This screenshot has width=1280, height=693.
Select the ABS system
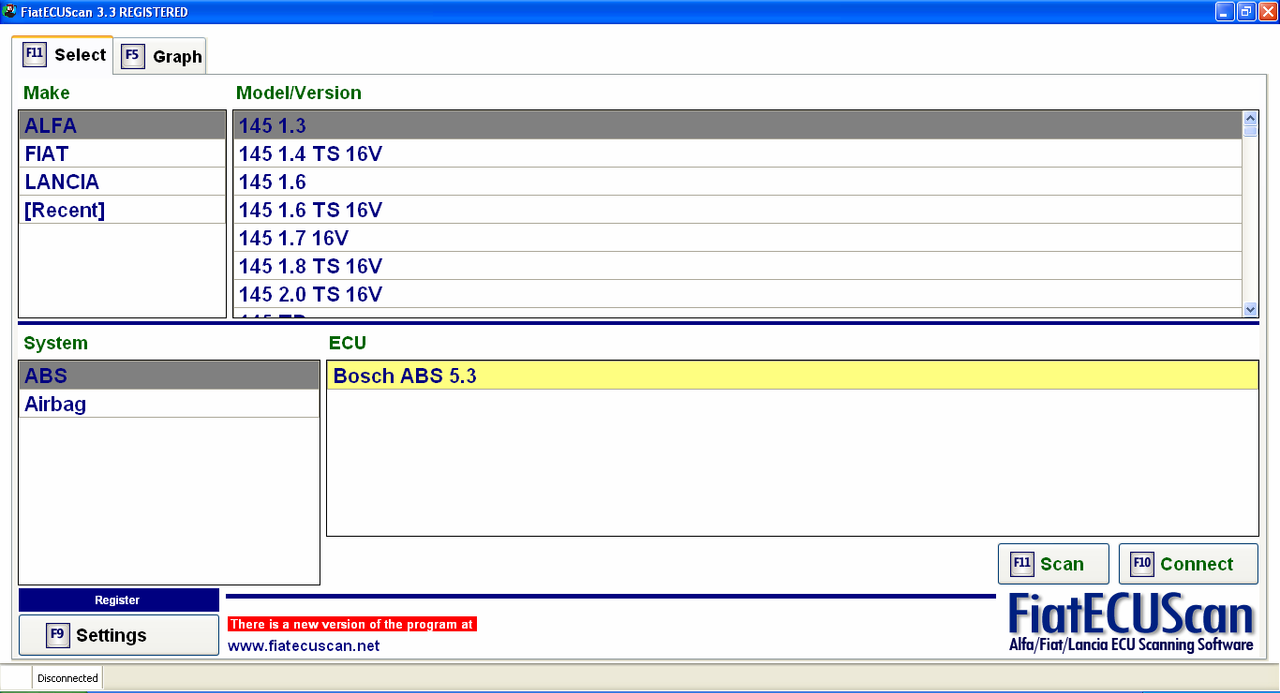tap(169, 375)
